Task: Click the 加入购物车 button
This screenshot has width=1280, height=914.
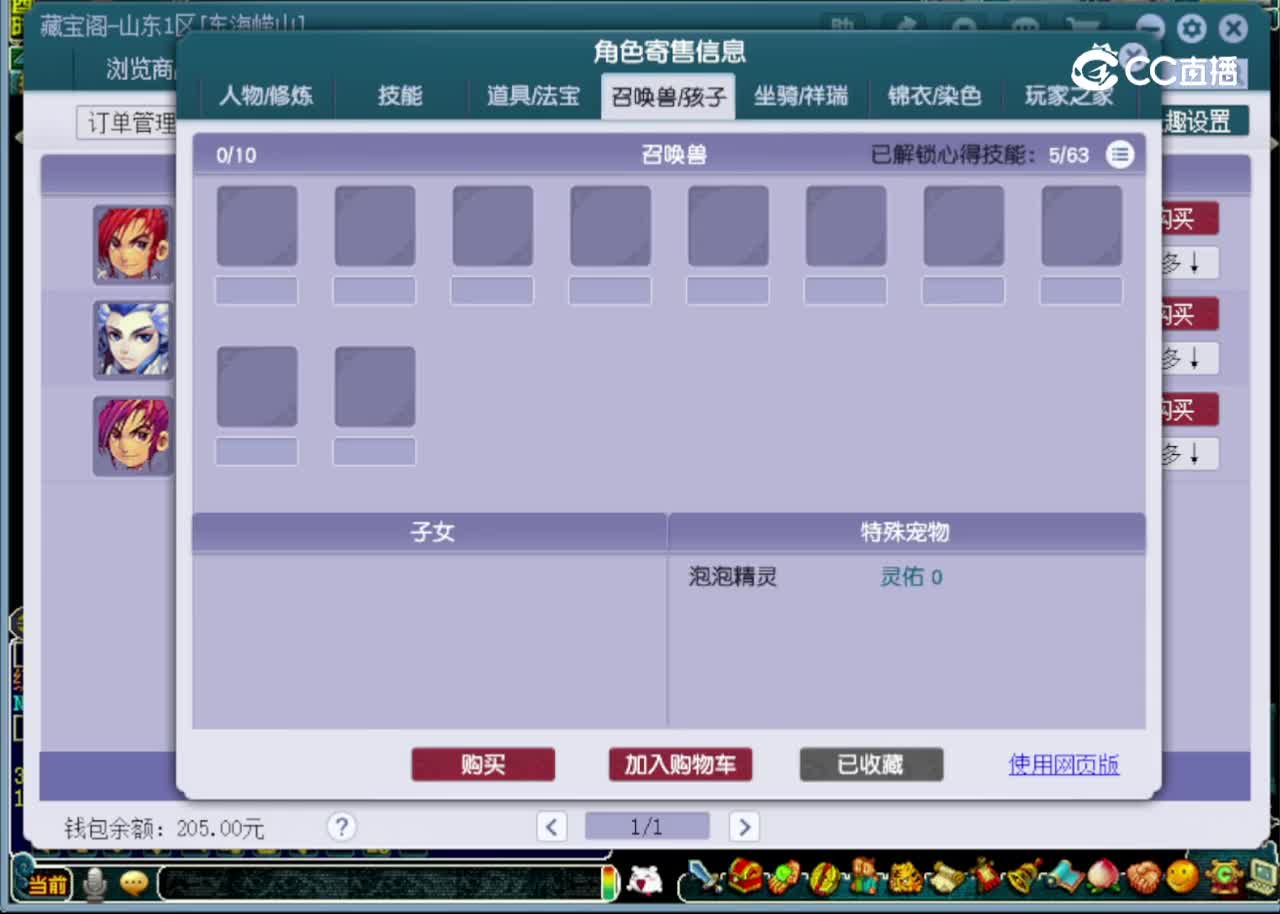Action: click(x=680, y=764)
